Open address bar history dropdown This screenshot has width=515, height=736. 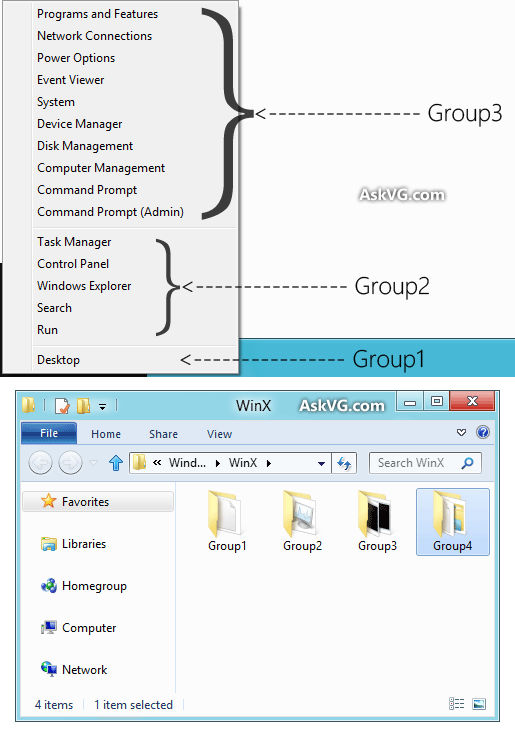point(321,463)
